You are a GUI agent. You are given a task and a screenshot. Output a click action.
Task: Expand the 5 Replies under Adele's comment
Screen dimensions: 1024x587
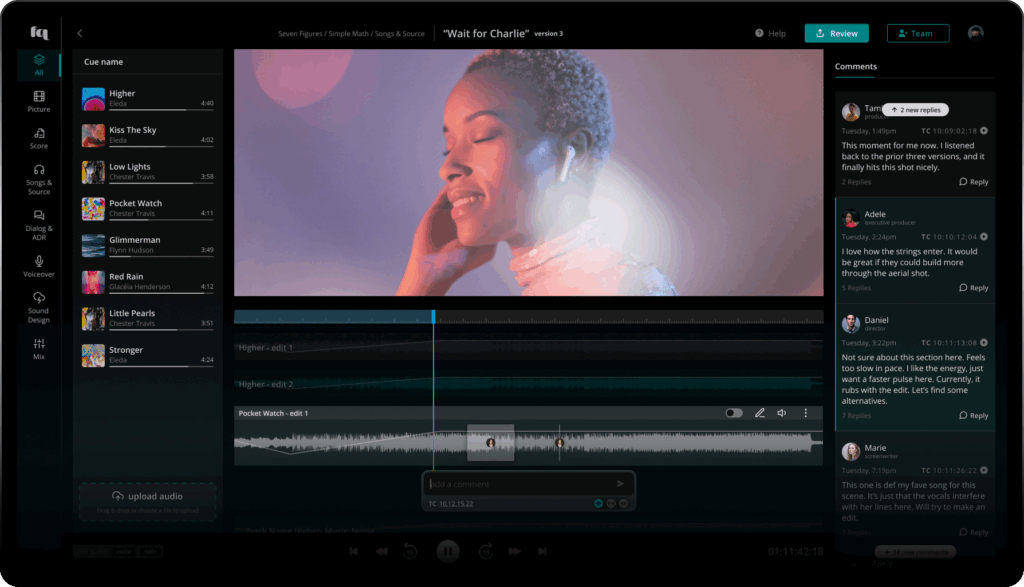(x=857, y=288)
